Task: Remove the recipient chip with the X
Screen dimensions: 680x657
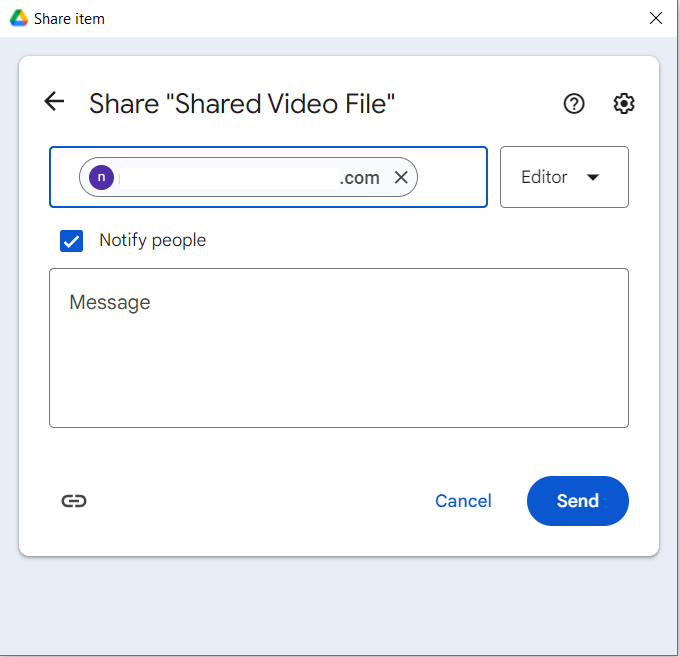Action: 401,177
